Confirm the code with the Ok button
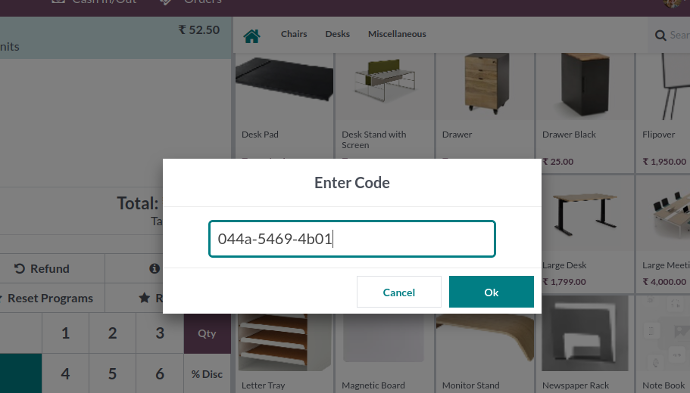 pyautogui.click(x=491, y=292)
